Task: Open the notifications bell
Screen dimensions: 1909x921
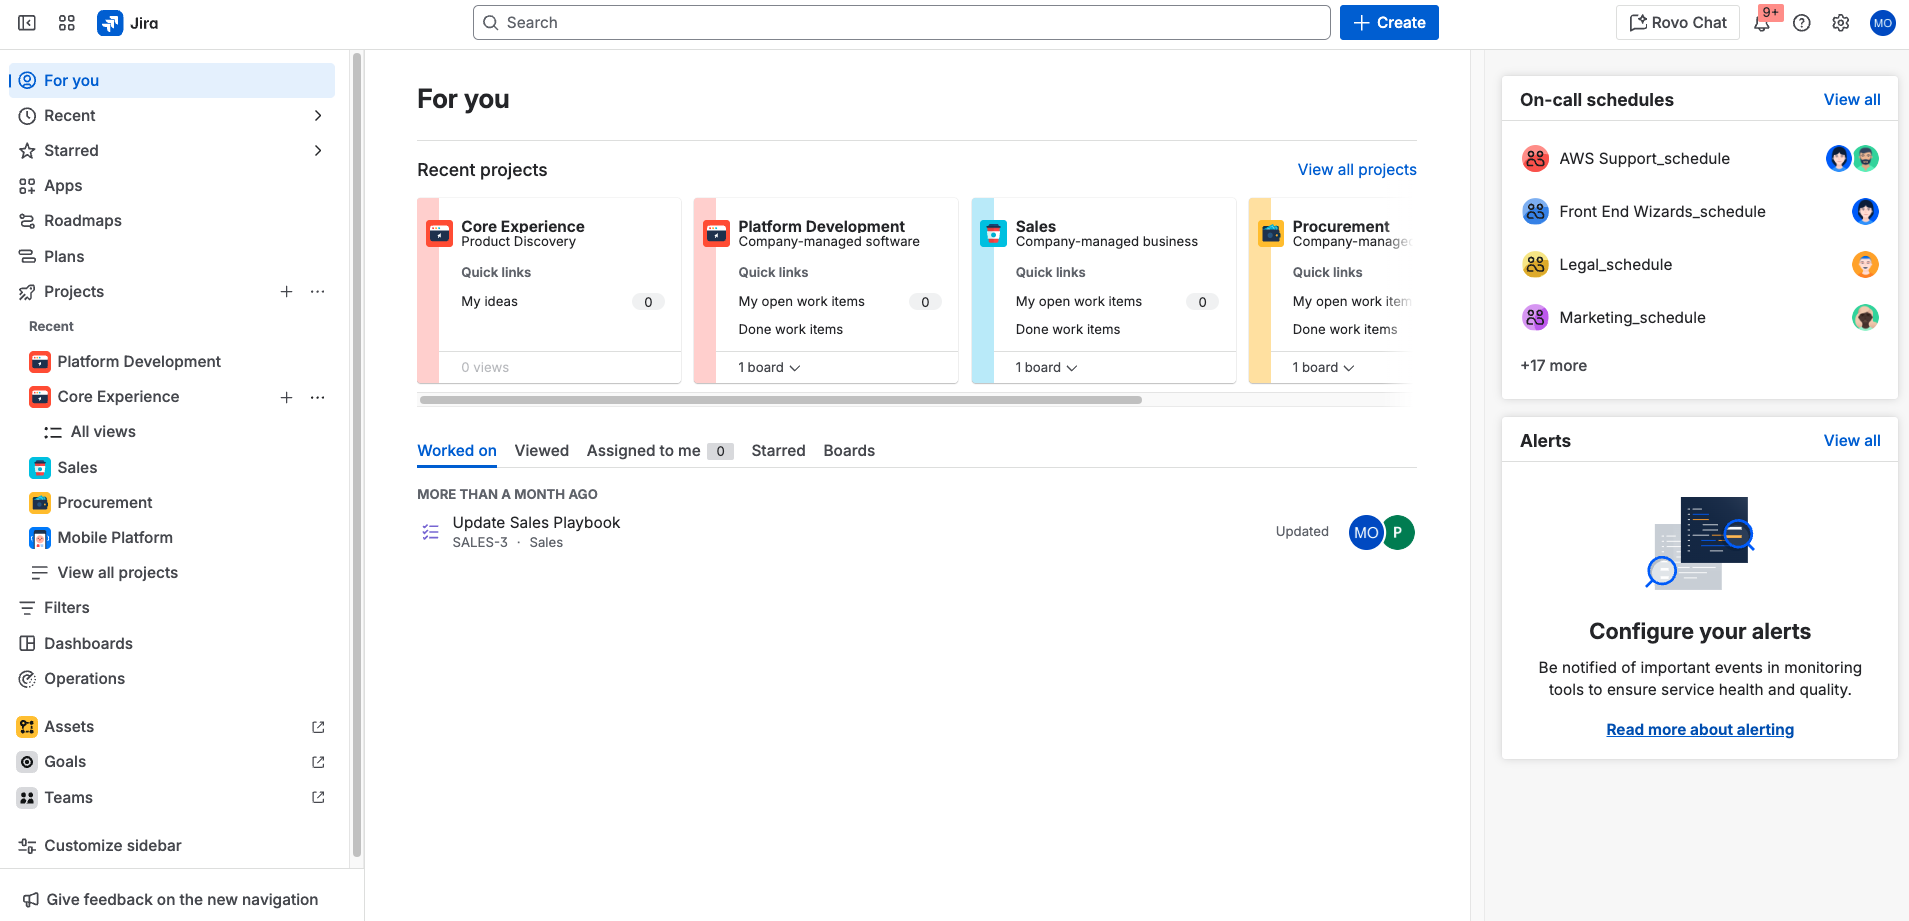Action: pyautogui.click(x=1762, y=23)
